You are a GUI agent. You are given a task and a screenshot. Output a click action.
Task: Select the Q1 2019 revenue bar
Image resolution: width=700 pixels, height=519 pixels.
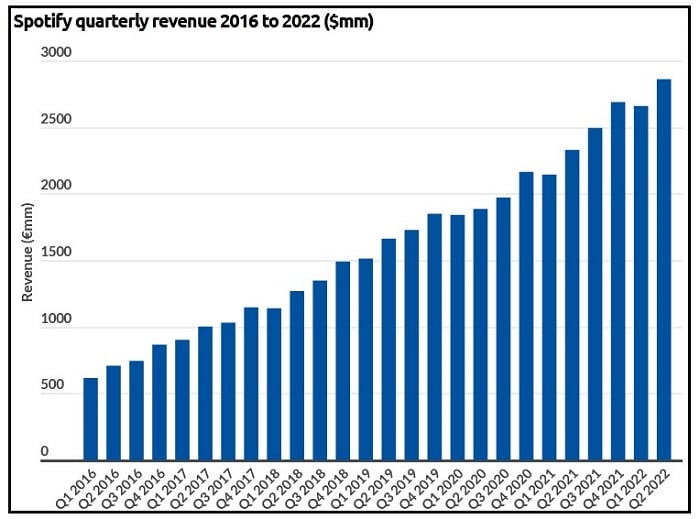pos(366,359)
